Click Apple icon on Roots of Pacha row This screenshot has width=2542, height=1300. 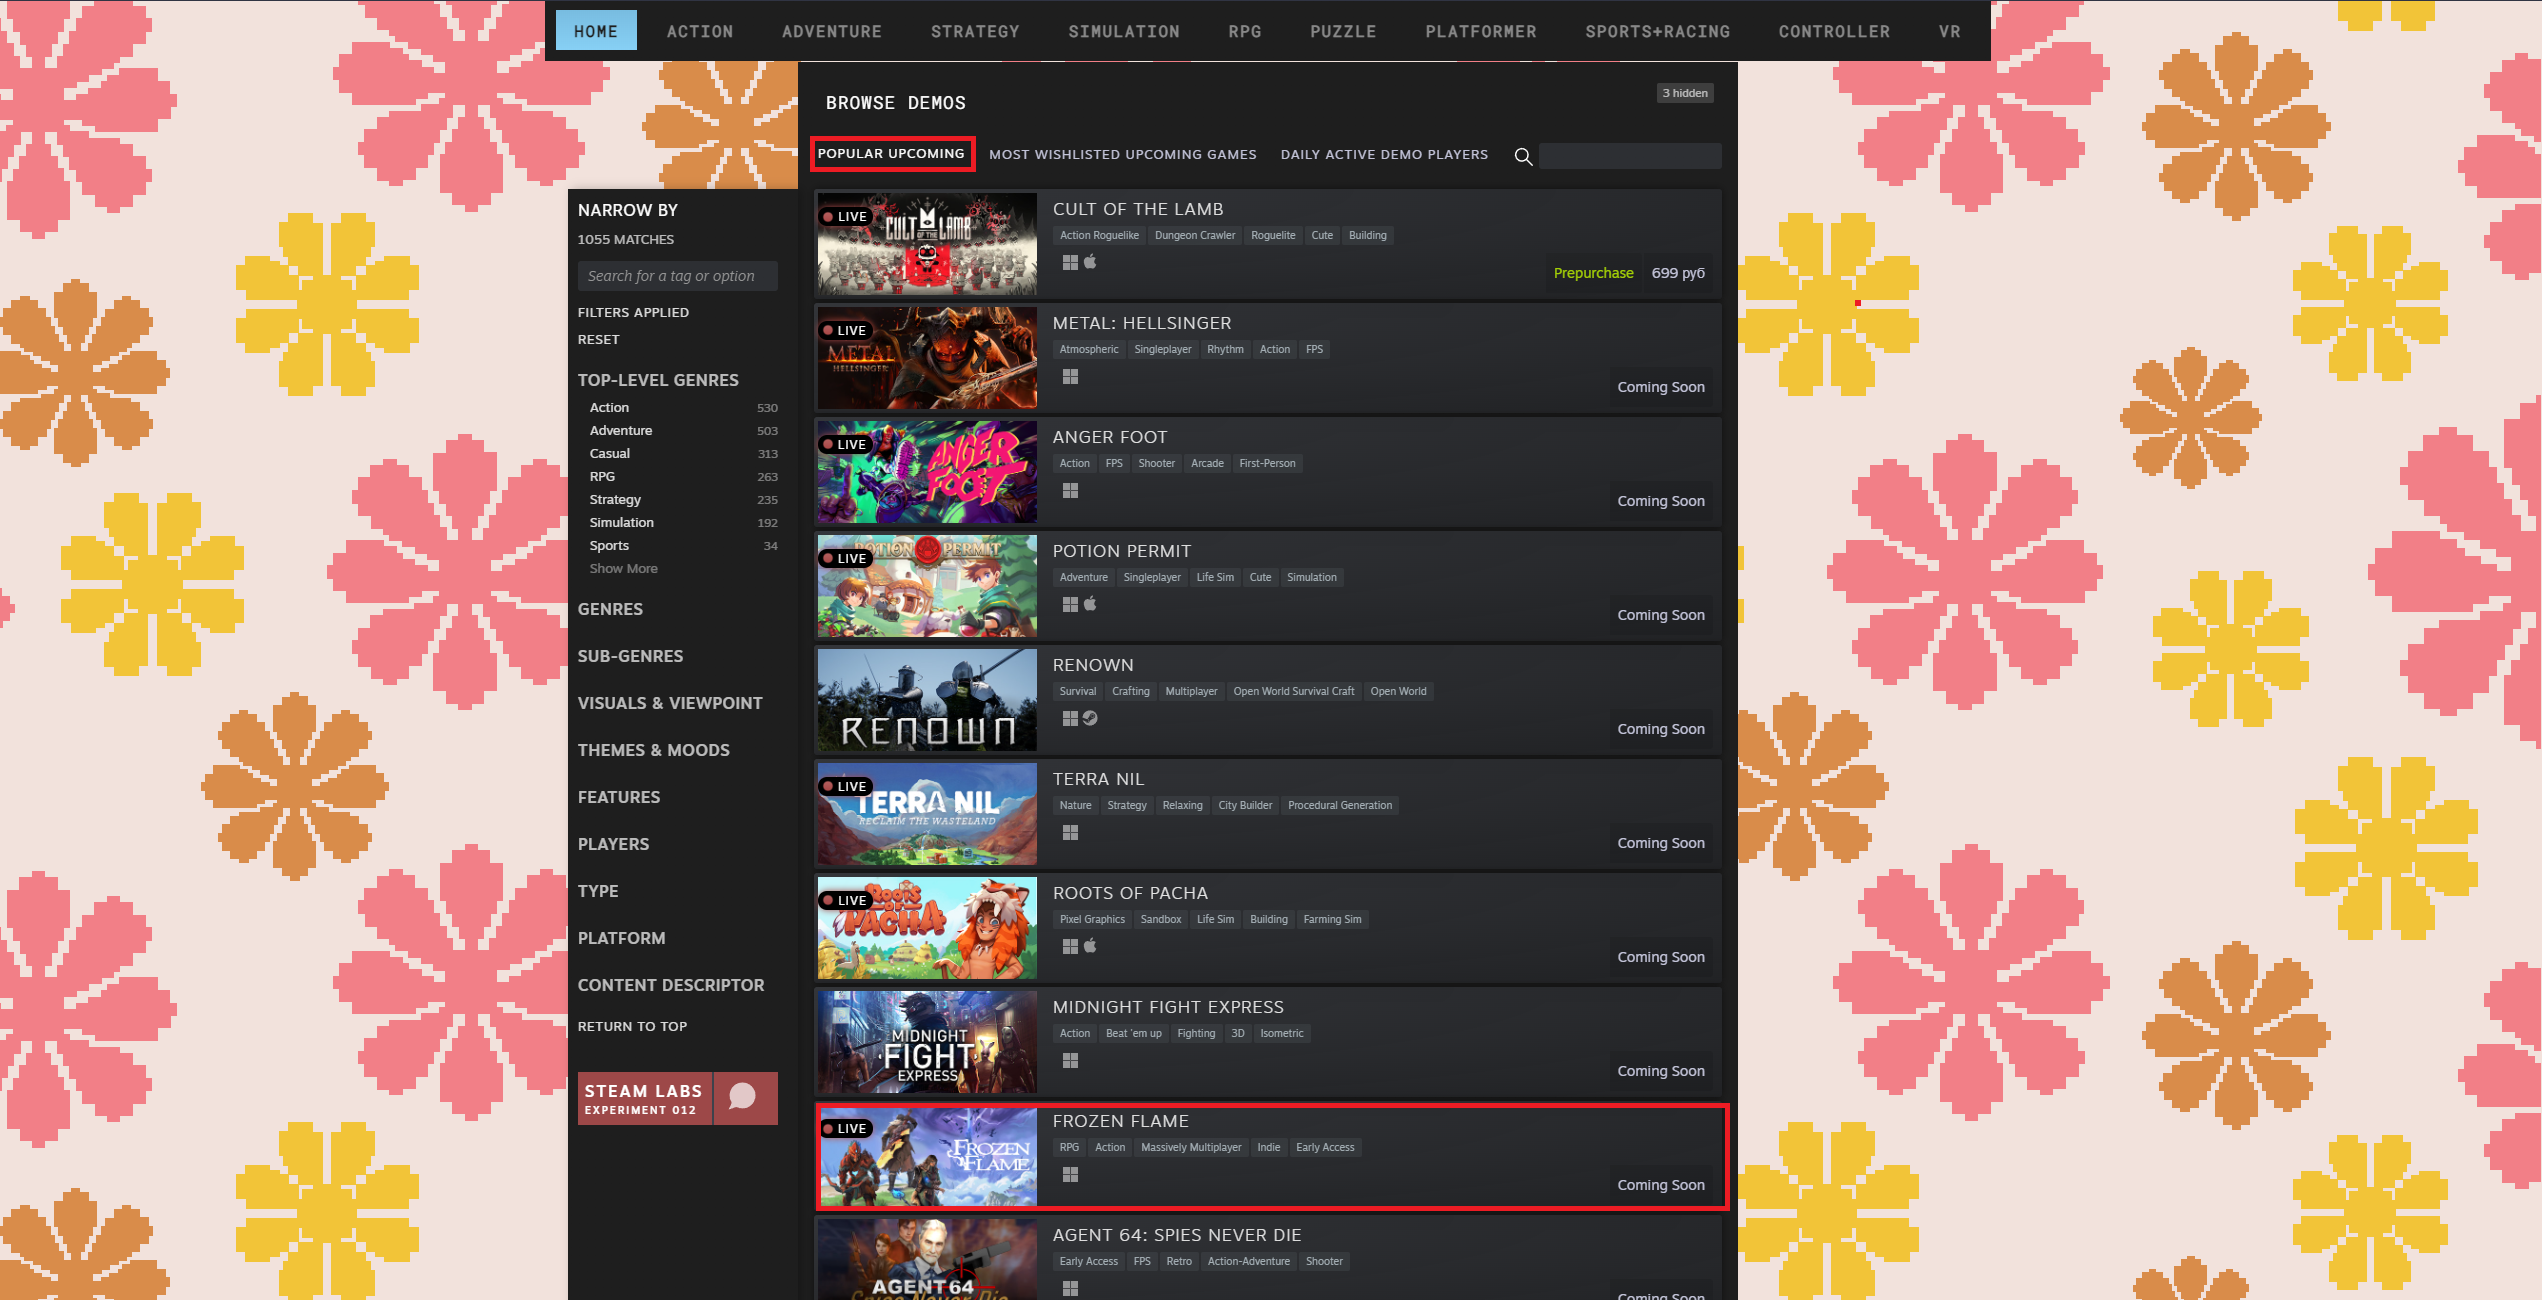(x=1090, y=945)
